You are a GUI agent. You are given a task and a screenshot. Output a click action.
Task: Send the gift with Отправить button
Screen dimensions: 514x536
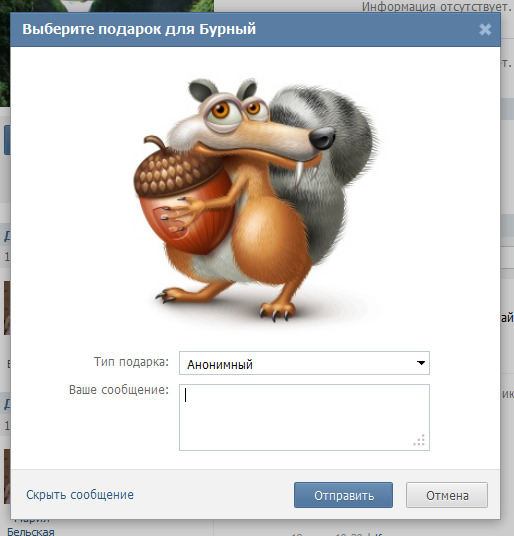(343, 495)
